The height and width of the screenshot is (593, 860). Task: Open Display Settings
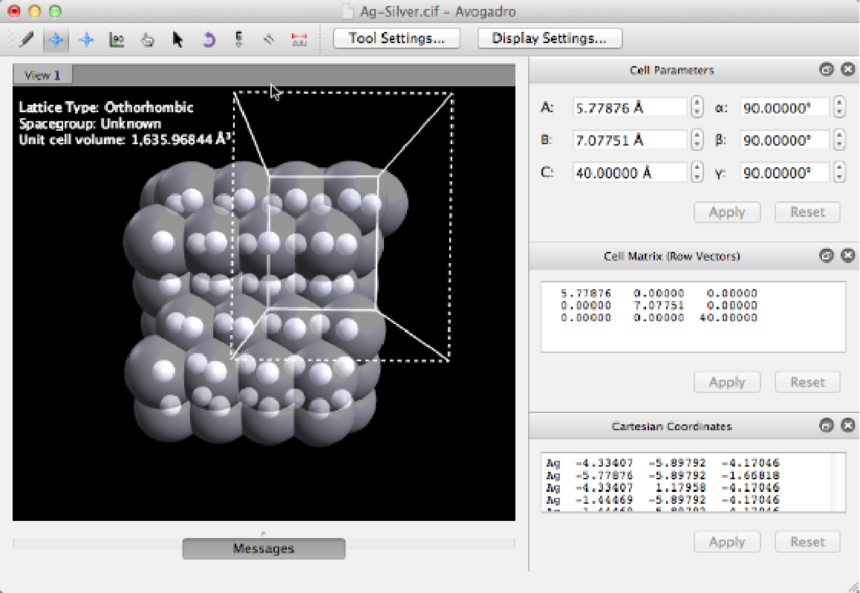[549, 38]
